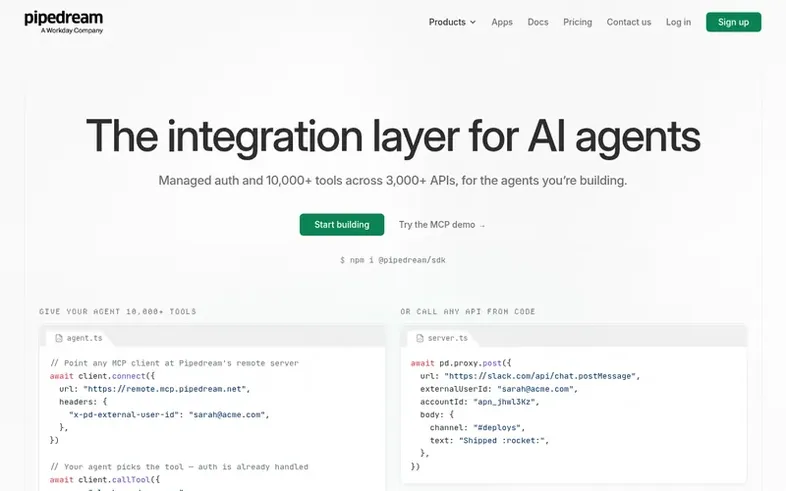Click the remote.mcp.pipedream.net URL string
Screen dimensions: 786x491
165,389
